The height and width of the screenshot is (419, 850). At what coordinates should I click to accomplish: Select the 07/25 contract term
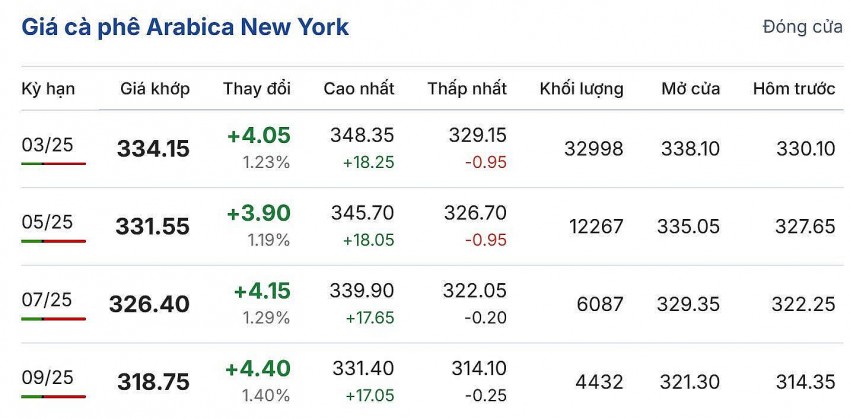[47, 300]
